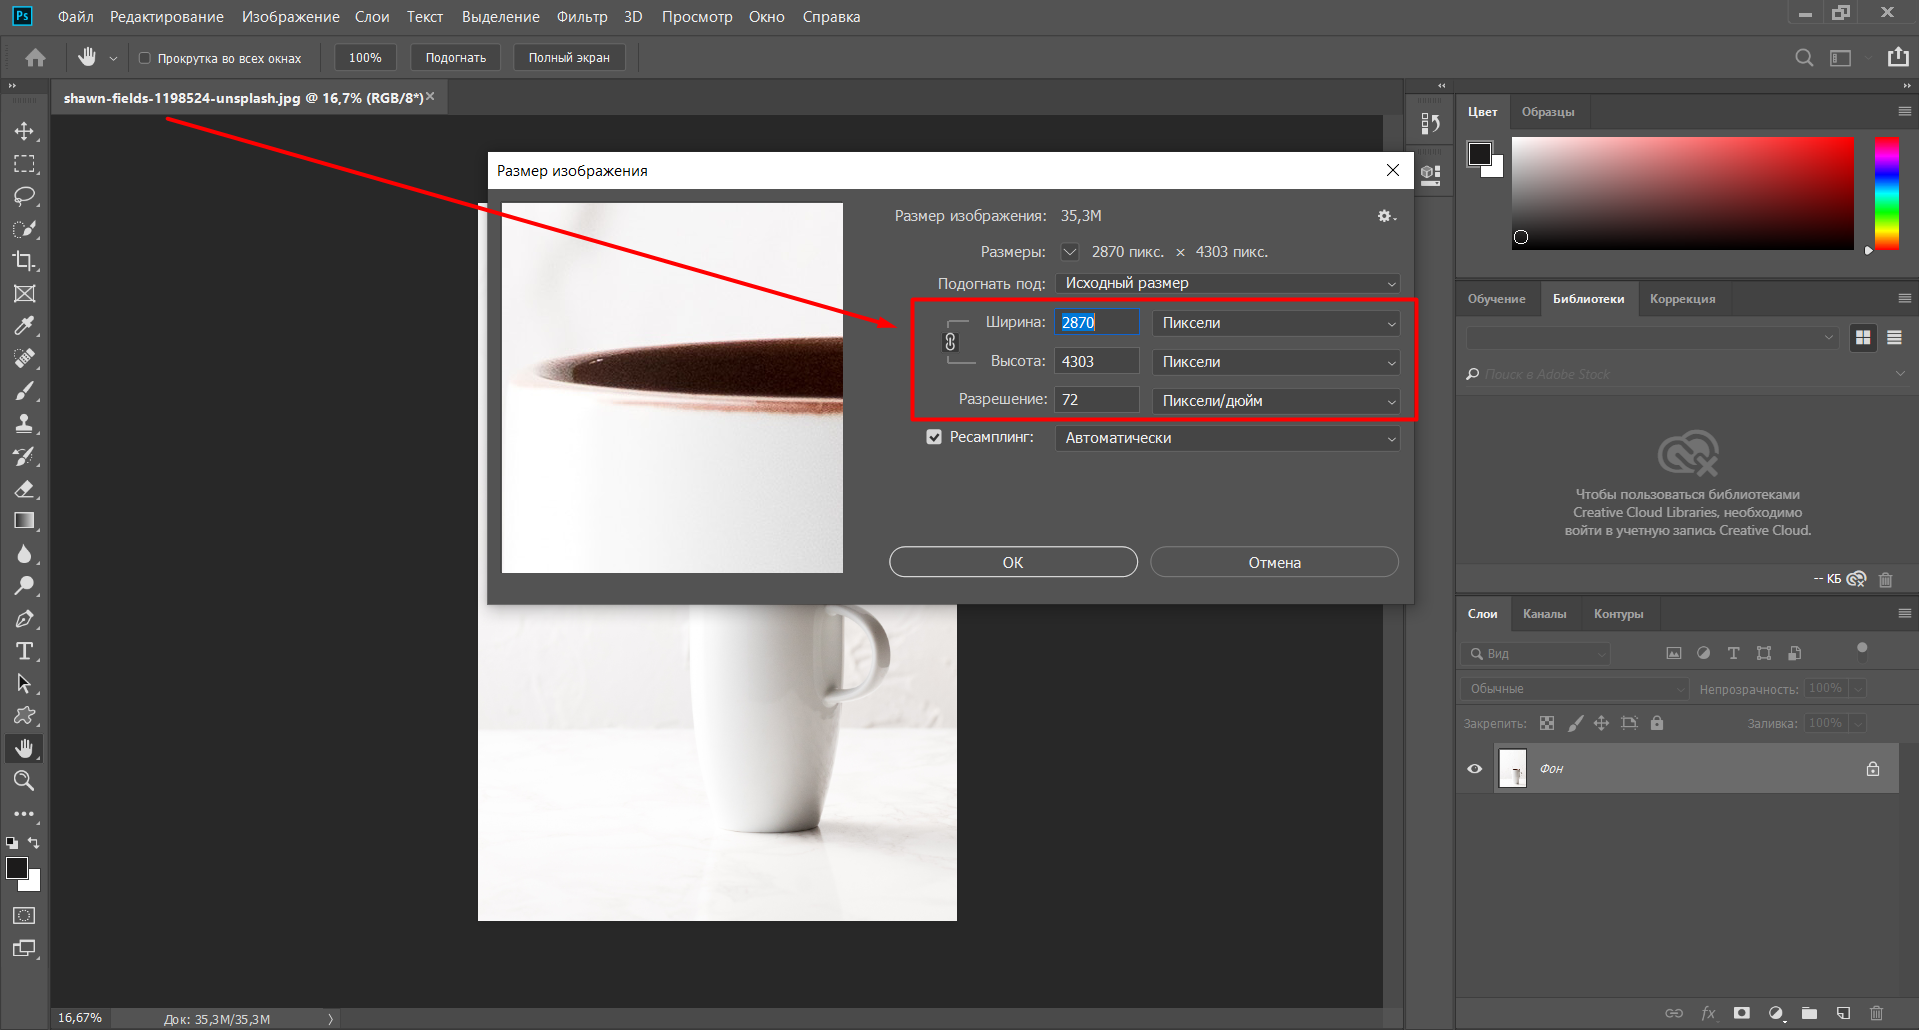1919x1030 pixels.
Task: Select the History Brush tool
Action: click(x=24, y=456)
